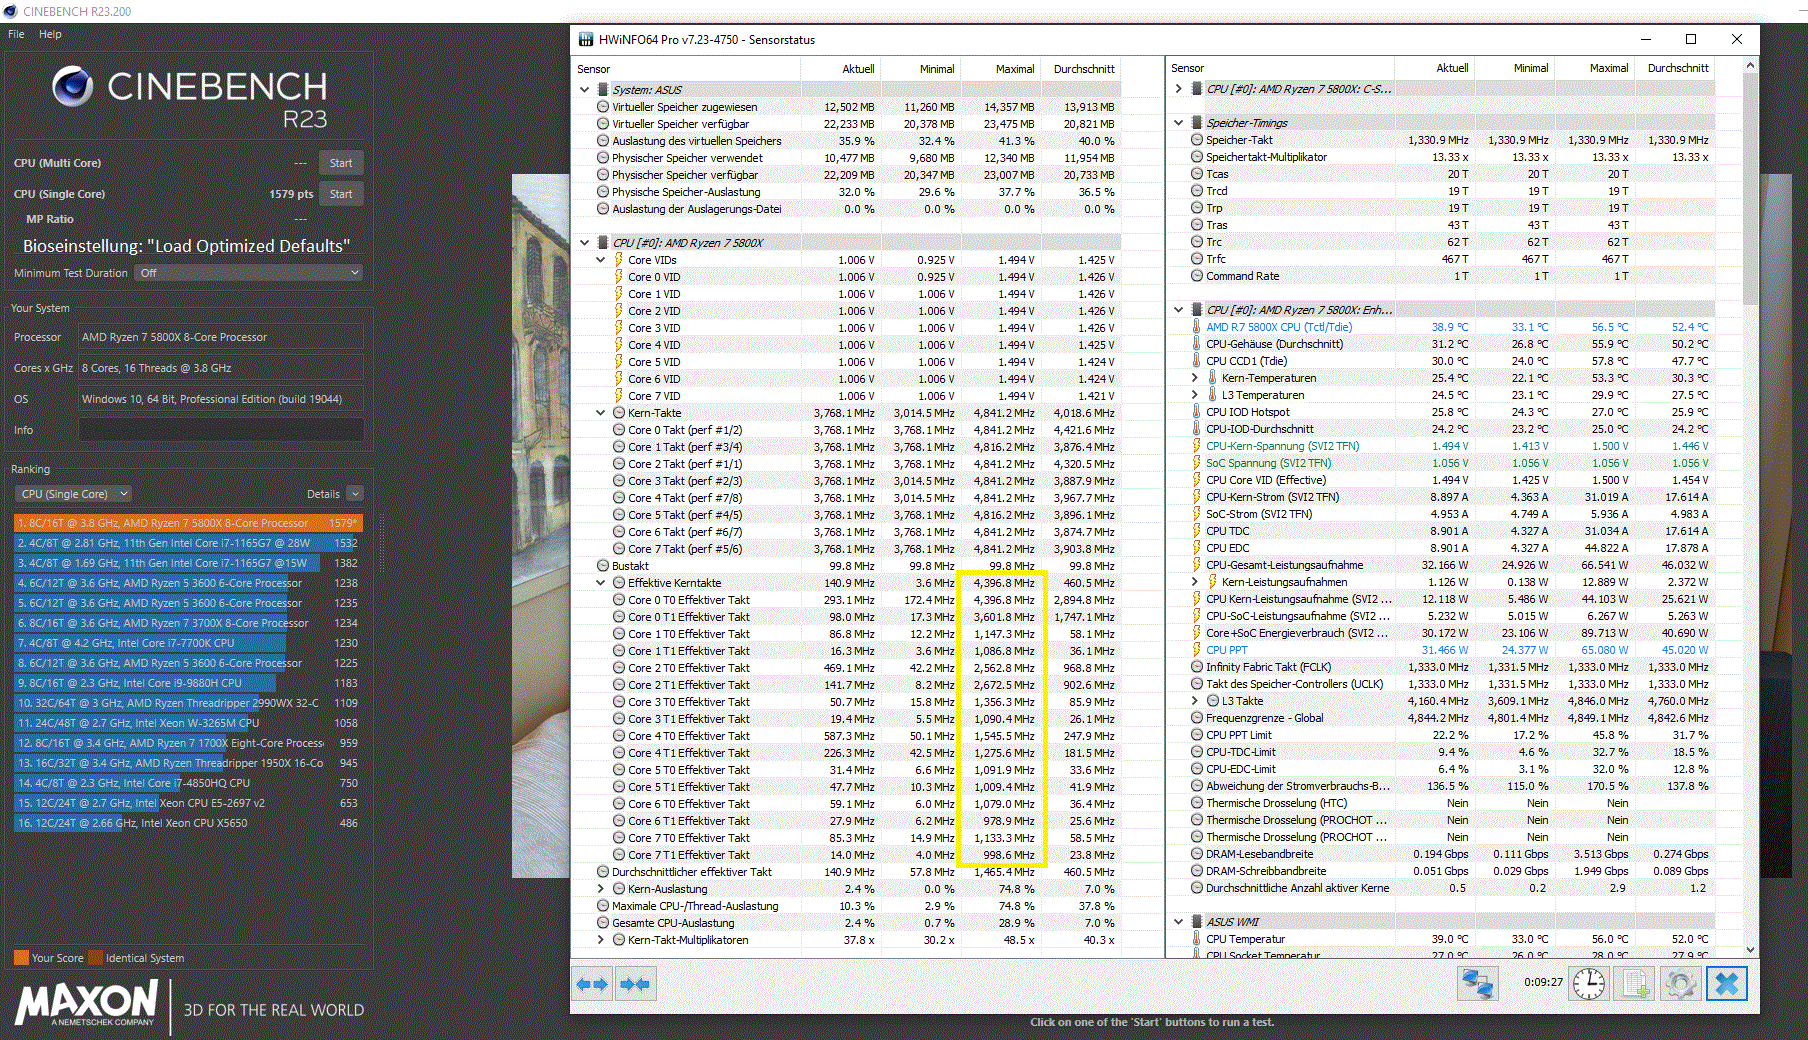Image resolution: width=1808 pixels, height=1040 pixels.
Task: Close sensors with the blue X icon
Action: tap(1727, 984)
